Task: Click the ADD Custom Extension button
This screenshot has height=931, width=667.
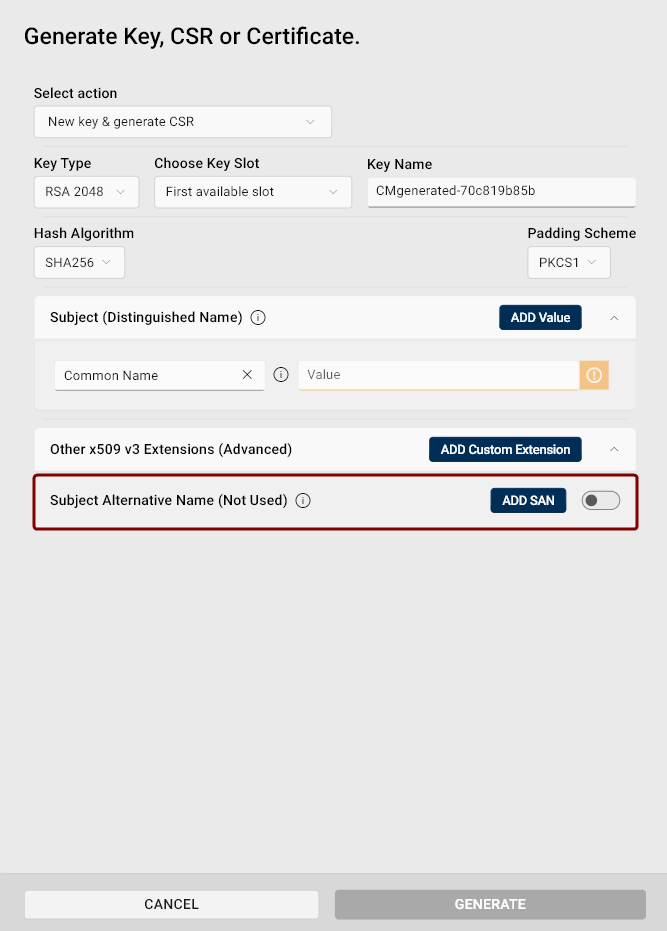Action: coord(505,450)
